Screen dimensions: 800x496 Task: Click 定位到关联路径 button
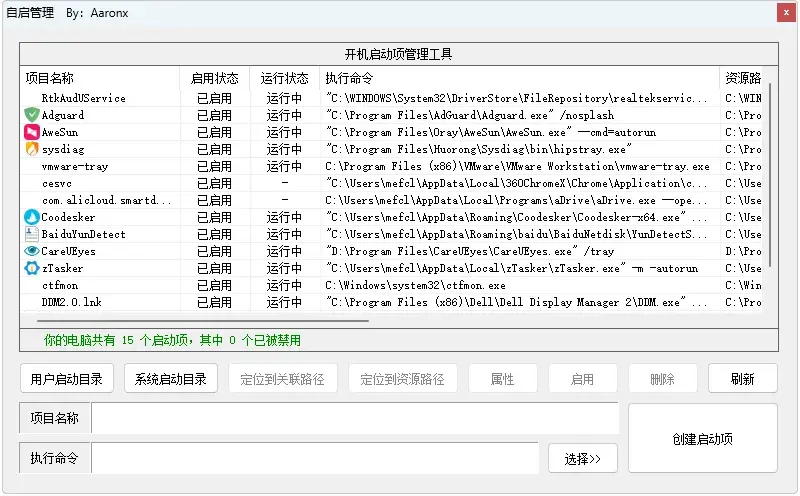tap(283, 379)
